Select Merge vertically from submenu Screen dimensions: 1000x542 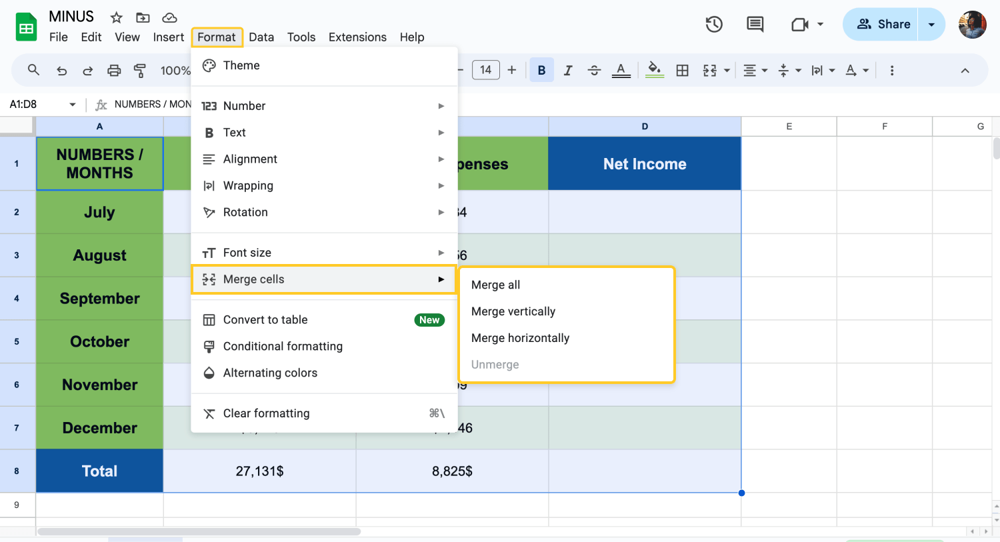point(513,311)
